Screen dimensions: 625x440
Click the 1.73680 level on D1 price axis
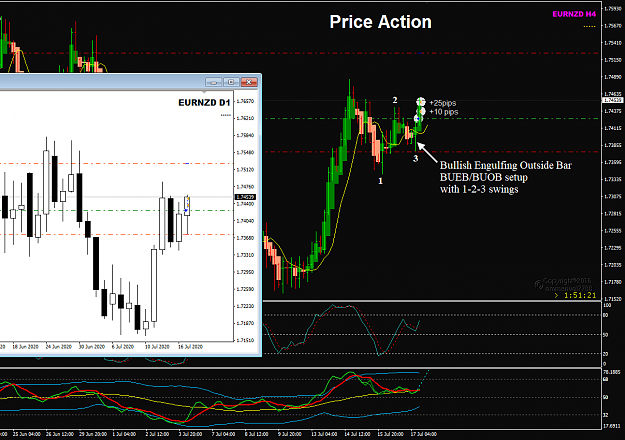click(246, 238)
